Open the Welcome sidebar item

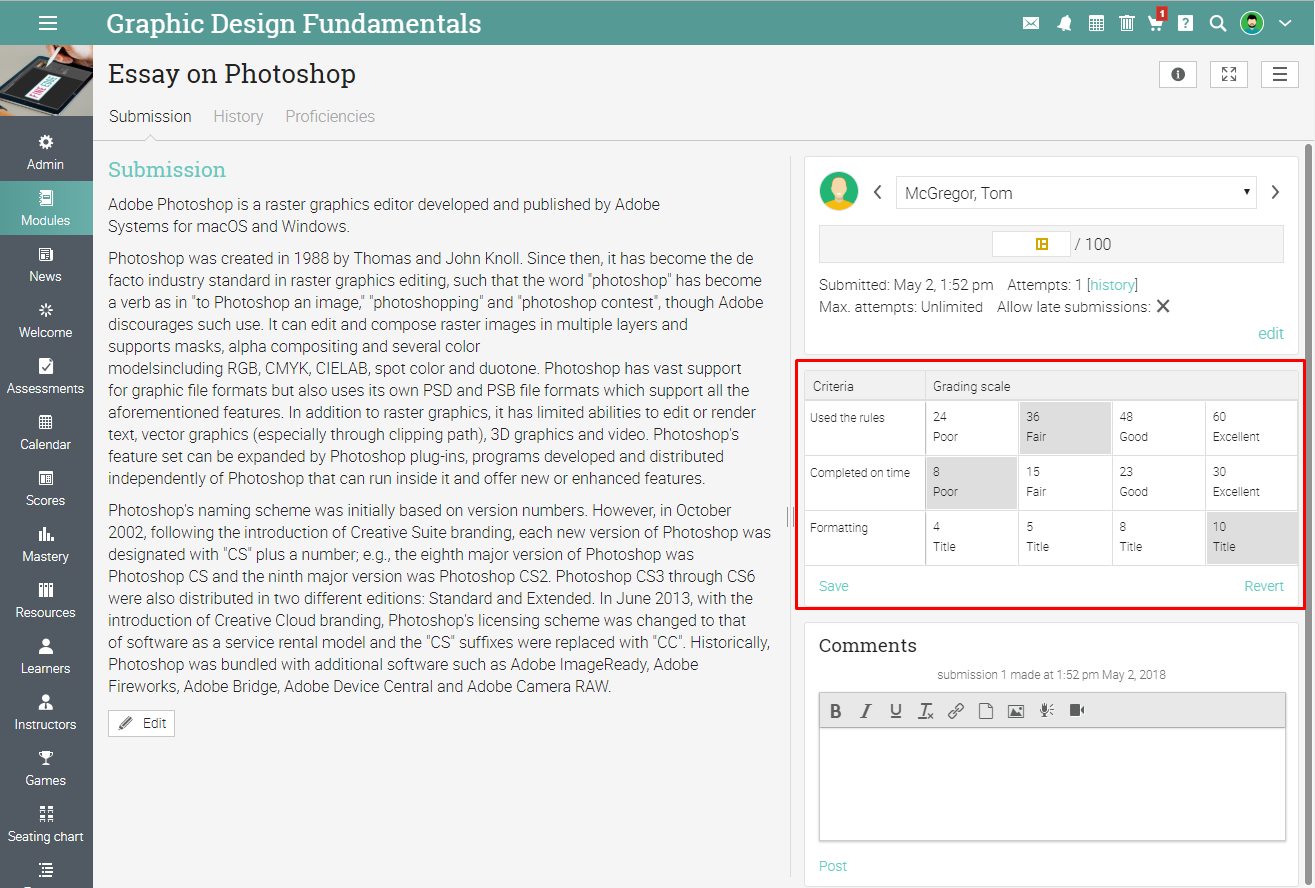pyautogui.click(x=46, y=321)
